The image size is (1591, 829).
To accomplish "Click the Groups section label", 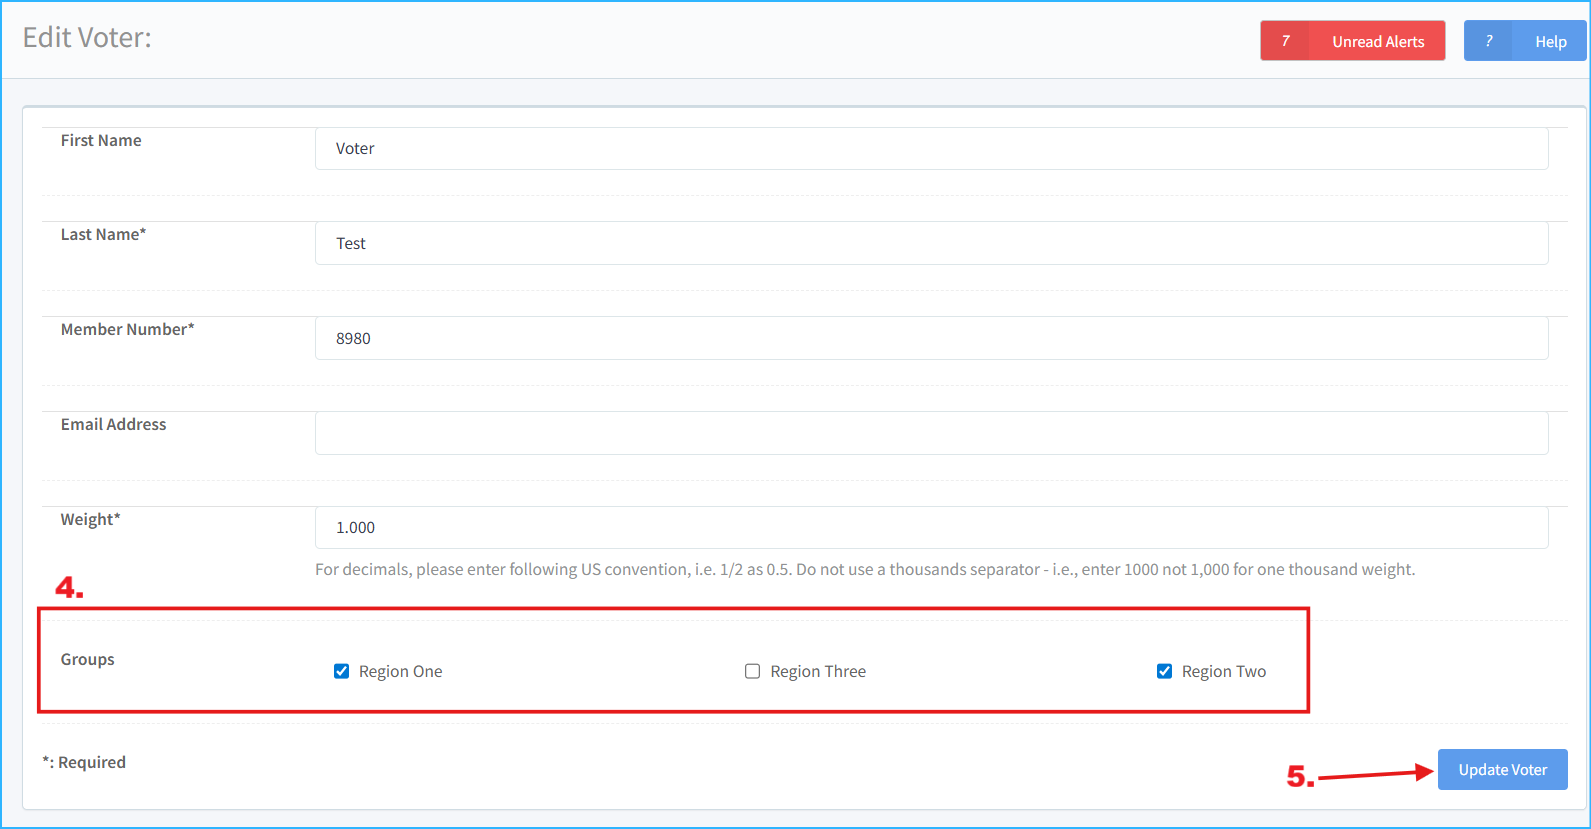I will point(87,659).
